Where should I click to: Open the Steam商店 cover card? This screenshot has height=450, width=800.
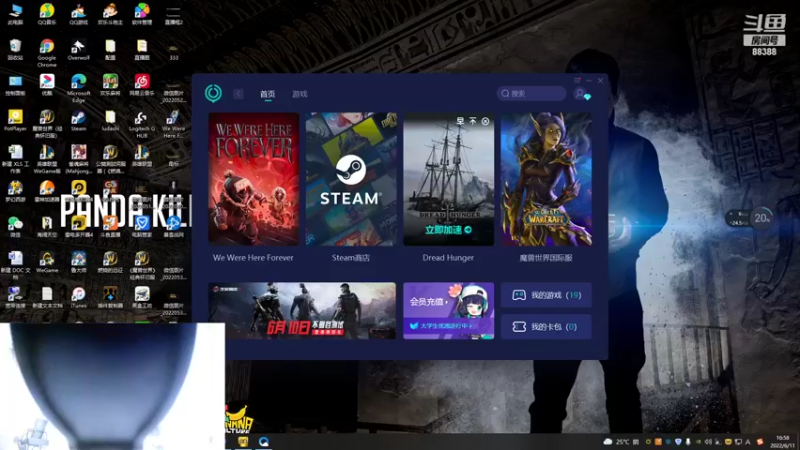pyautogui.click(x=351, y=179)
